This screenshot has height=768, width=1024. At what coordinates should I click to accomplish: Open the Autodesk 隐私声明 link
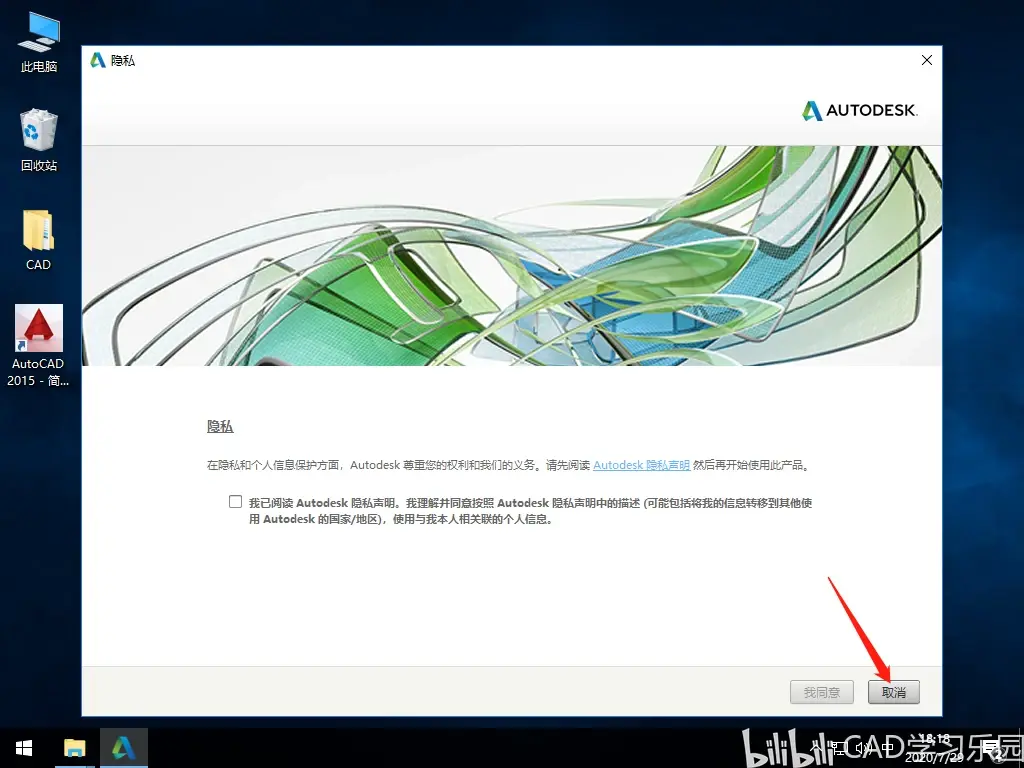click(641, 465)
